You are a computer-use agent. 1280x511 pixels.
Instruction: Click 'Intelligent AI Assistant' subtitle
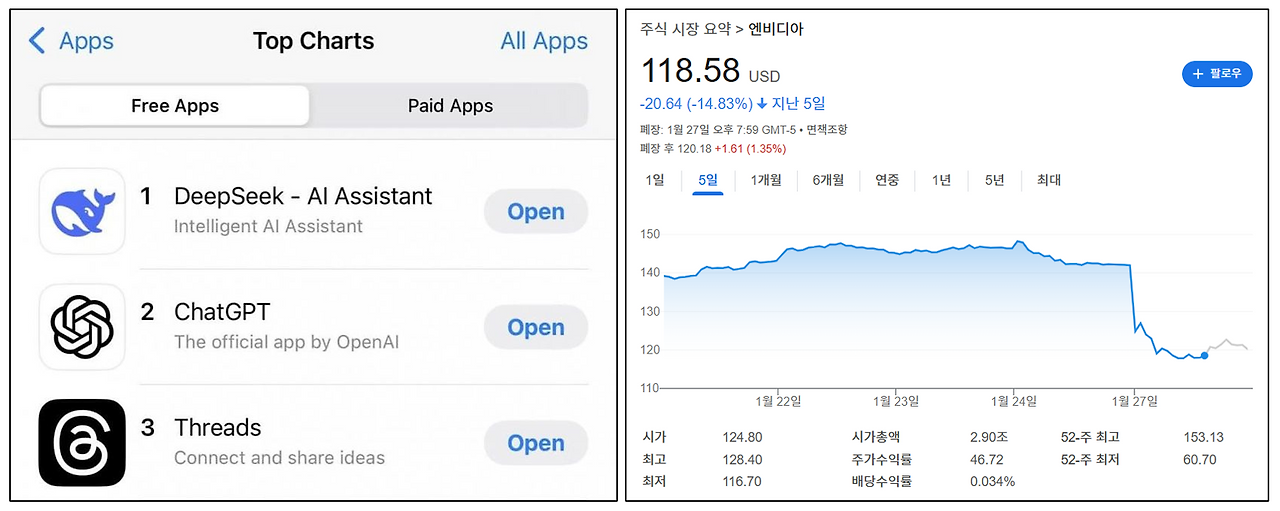coord(268,227)
